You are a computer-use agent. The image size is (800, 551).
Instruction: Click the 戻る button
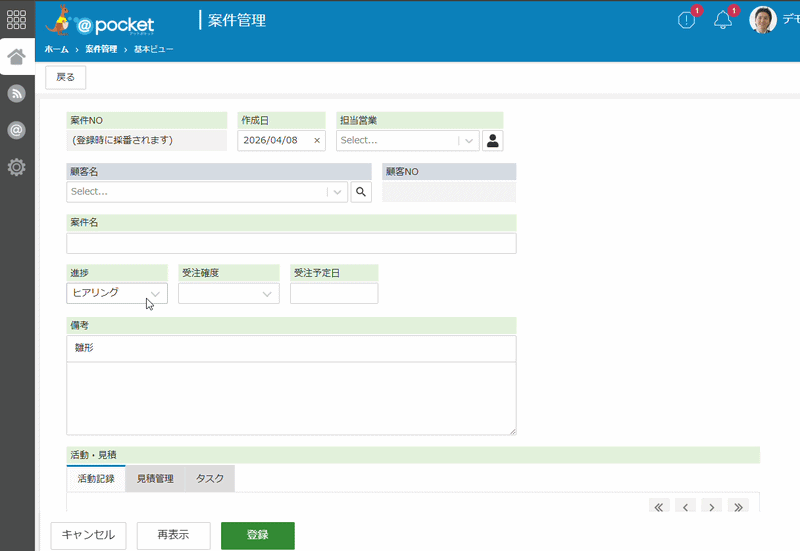(x=65, y=77)
